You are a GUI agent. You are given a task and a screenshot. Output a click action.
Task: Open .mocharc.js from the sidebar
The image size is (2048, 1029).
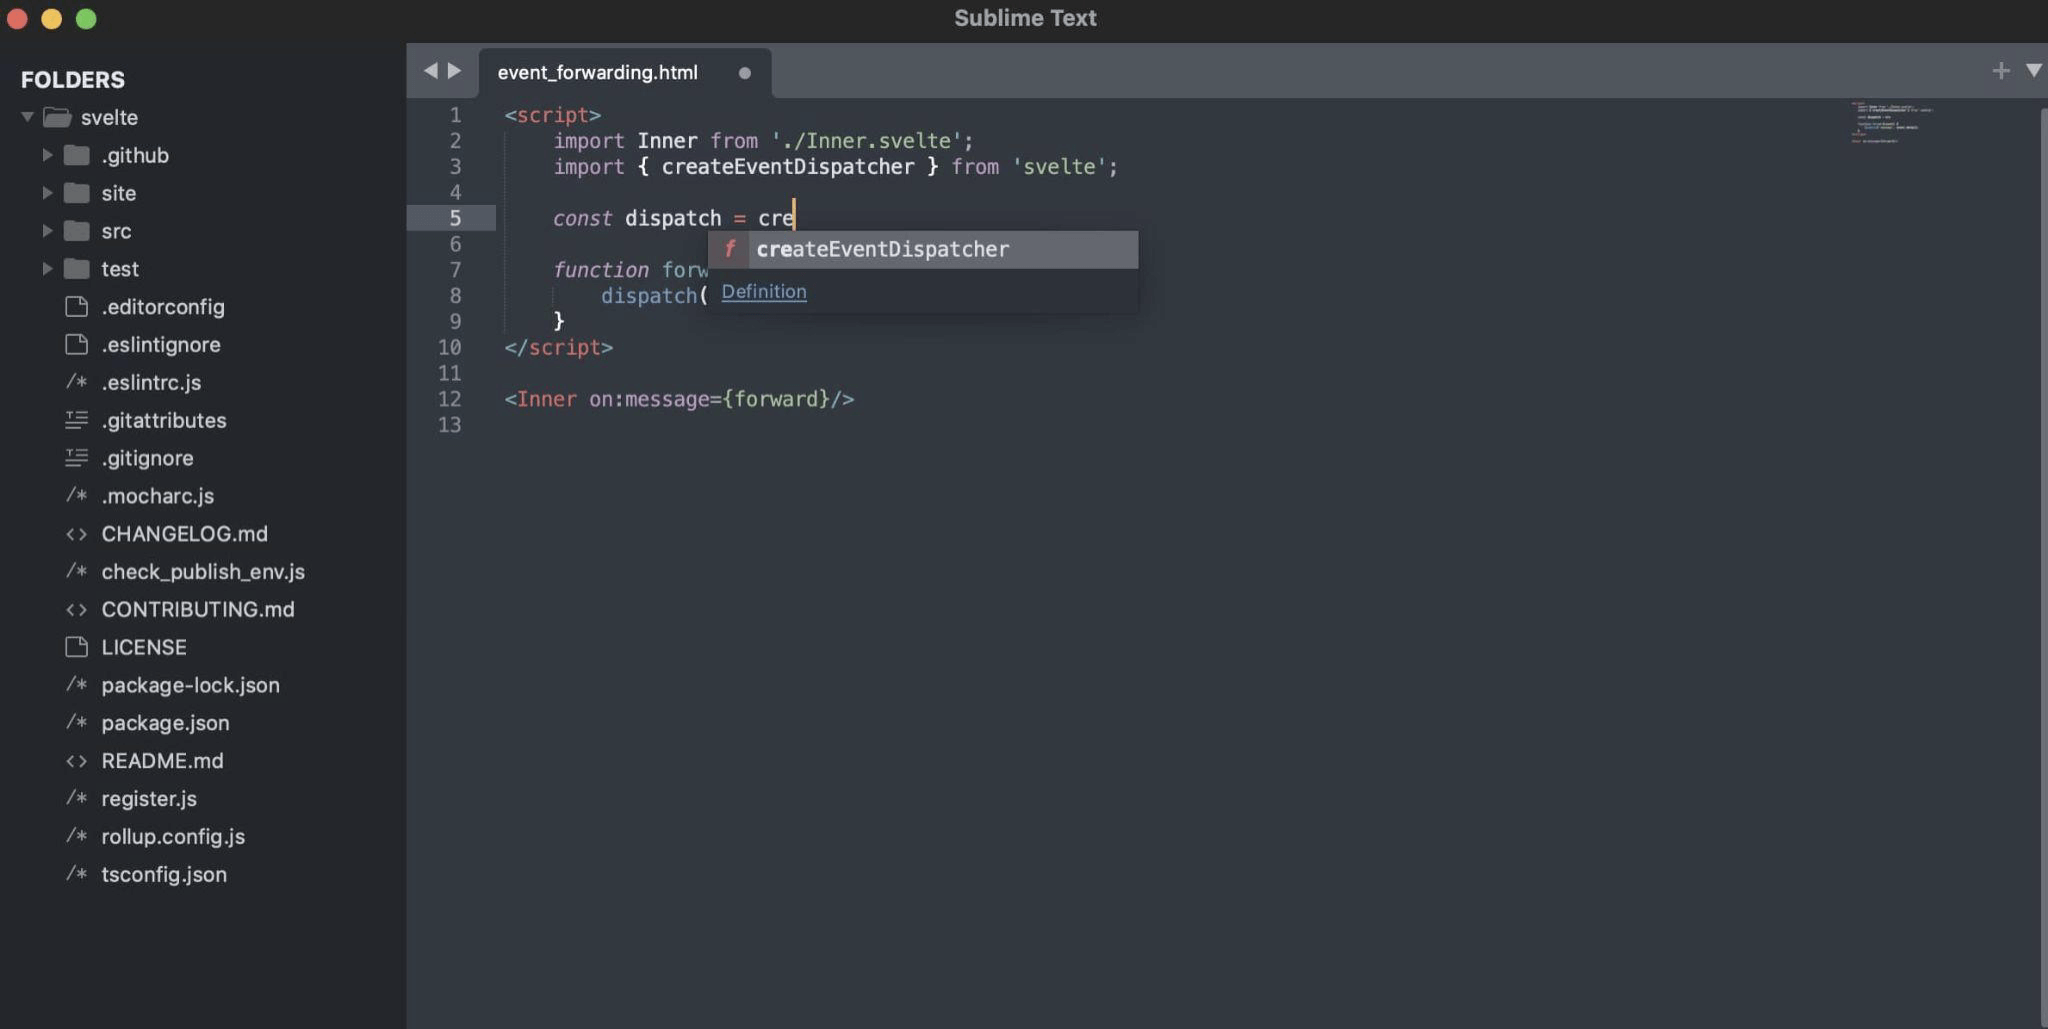[157, 496]
